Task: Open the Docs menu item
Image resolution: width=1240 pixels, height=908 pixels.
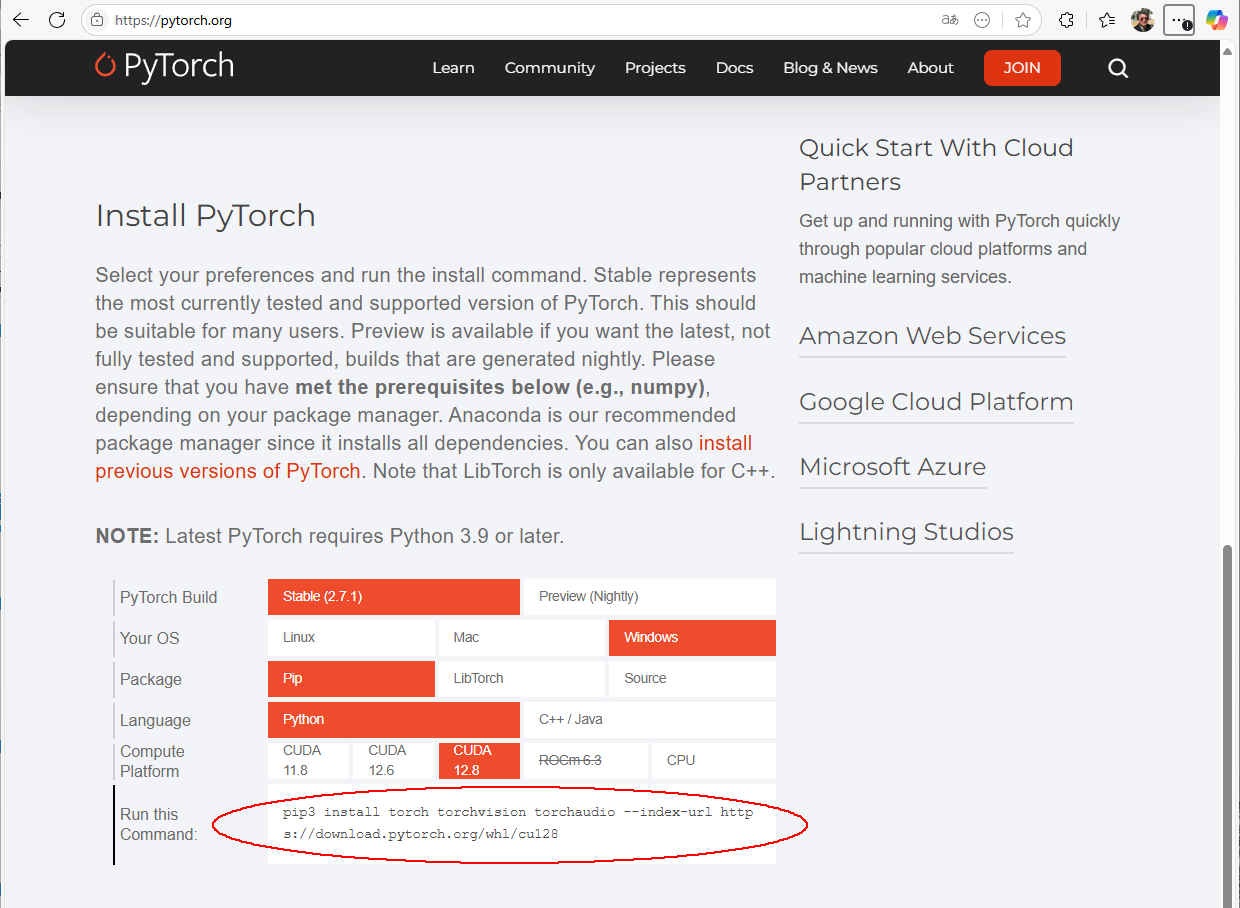Action: [734, 68]
